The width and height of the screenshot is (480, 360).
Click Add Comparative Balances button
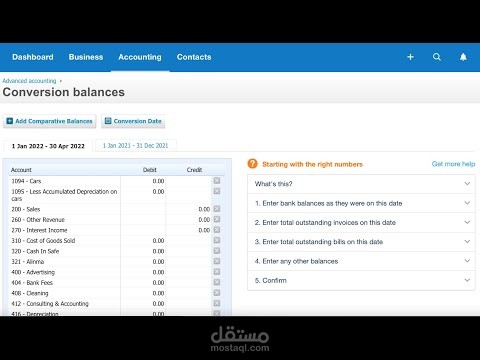tap(50, 121)
